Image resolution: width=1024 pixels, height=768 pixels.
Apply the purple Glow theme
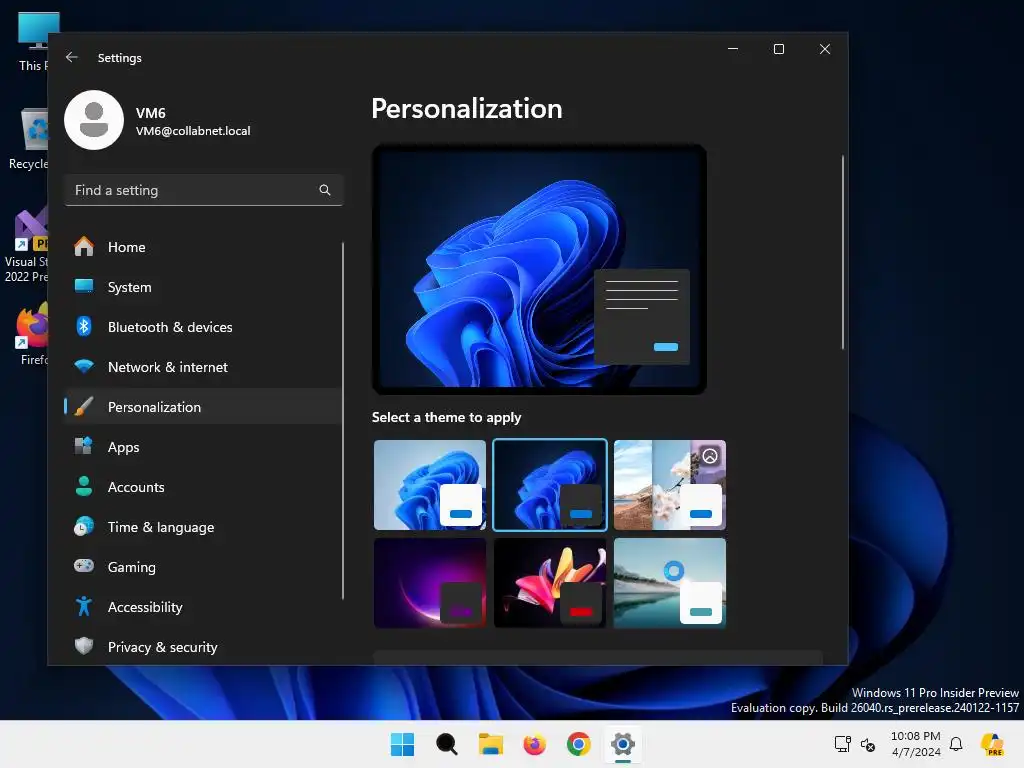pos(430,583)
